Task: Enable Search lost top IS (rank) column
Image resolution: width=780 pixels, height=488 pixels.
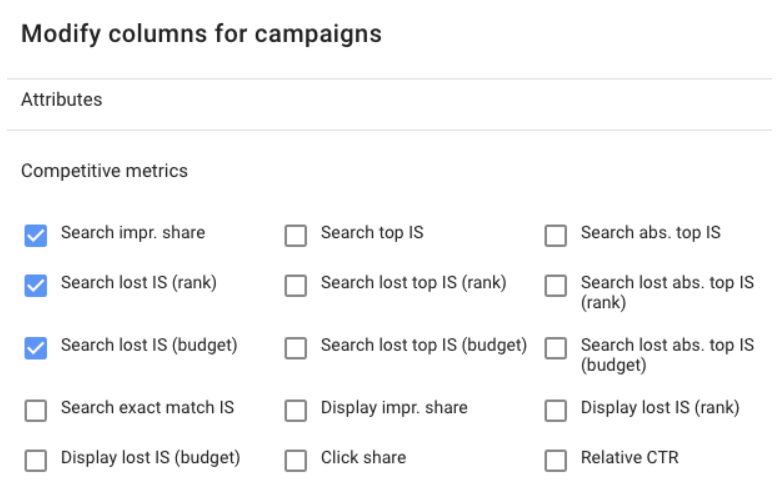Action: 296,286
